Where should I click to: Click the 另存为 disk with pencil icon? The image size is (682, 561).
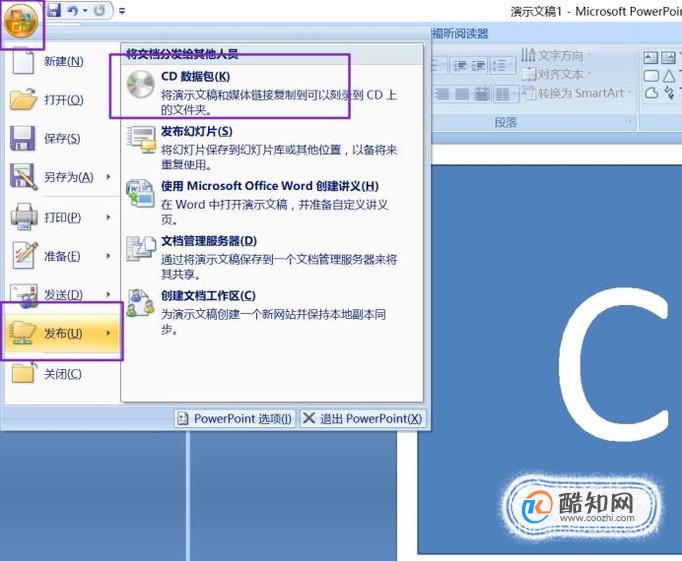pyautogui.click(x=23, y=177)
